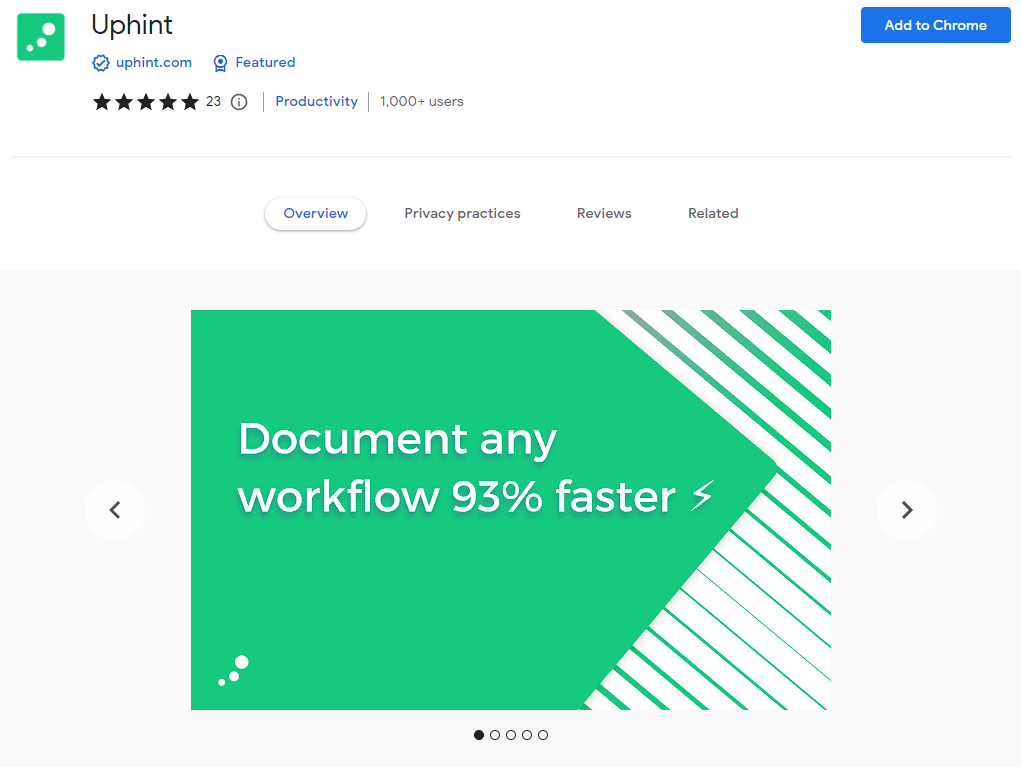Click the right carousel arrow
The image size is (1021, 767).
[x=906, y=510]
